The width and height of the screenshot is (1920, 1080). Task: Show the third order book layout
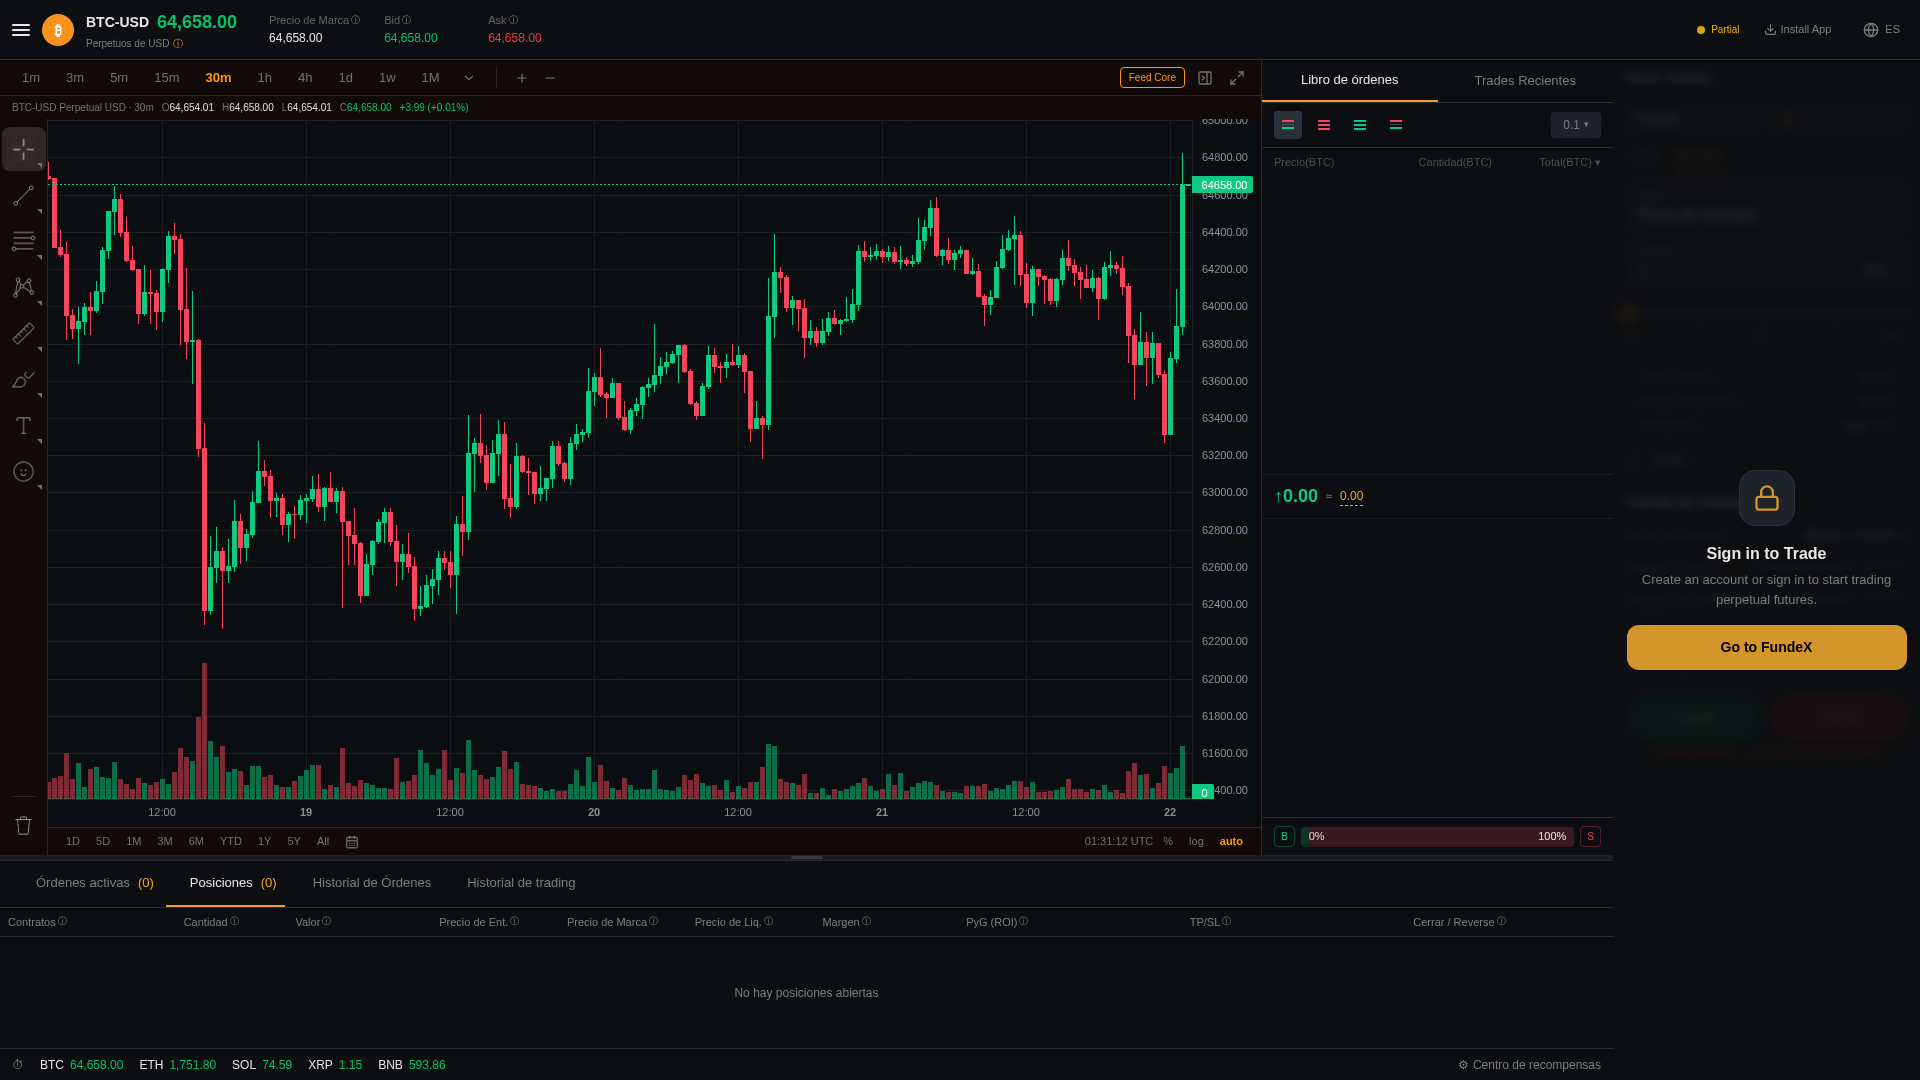point(1360,125)
